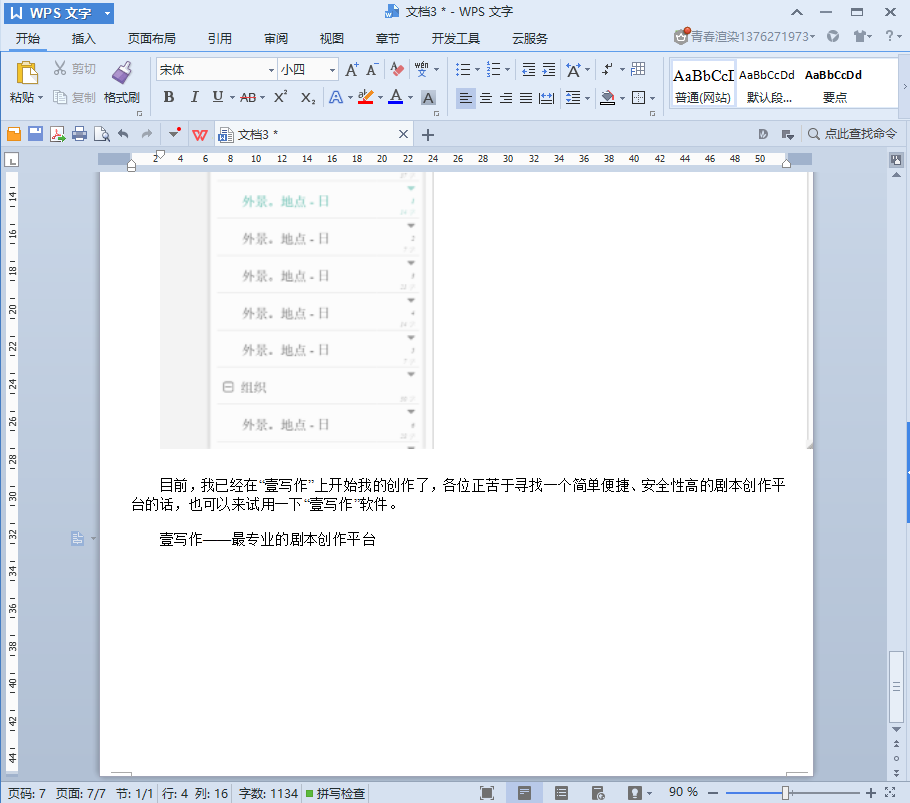The image size is (910, 803).
Task: Switch to the 视图 tab
Action: click(x=331, y=38)
